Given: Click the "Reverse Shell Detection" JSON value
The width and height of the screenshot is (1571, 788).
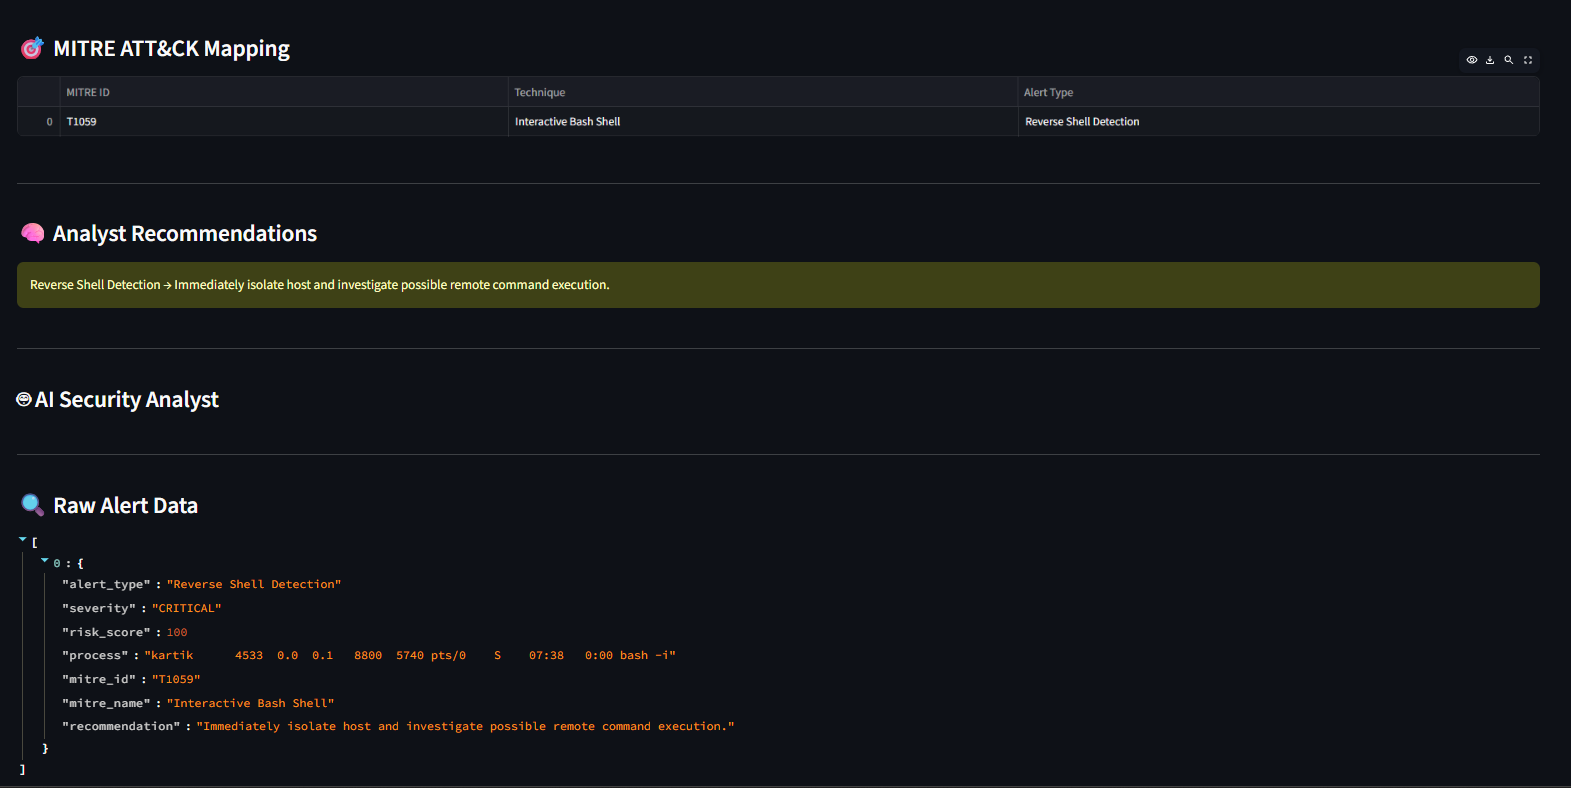Looking at the screenshot, I should click(x=254, y=584).
